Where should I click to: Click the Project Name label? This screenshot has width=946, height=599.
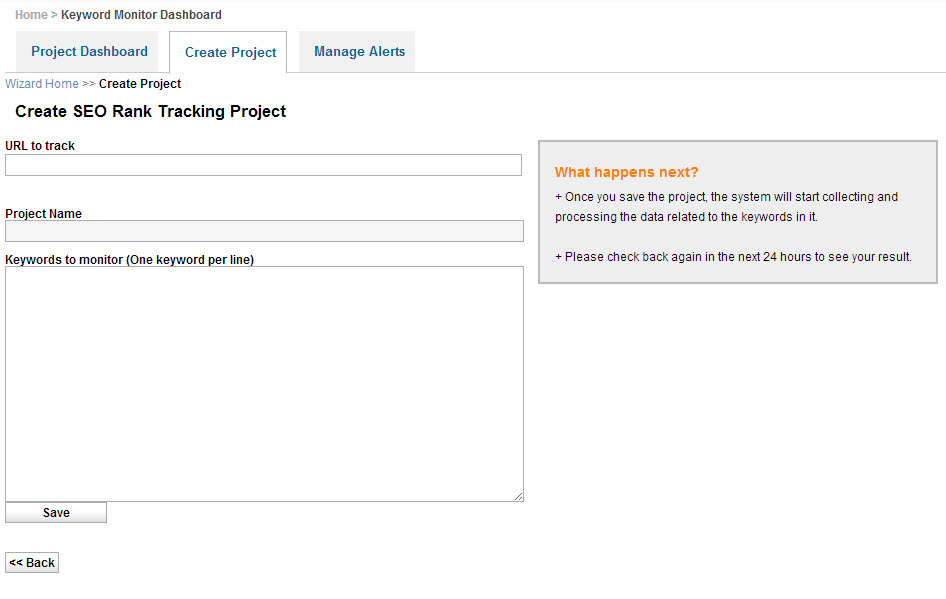coord(43,214)
